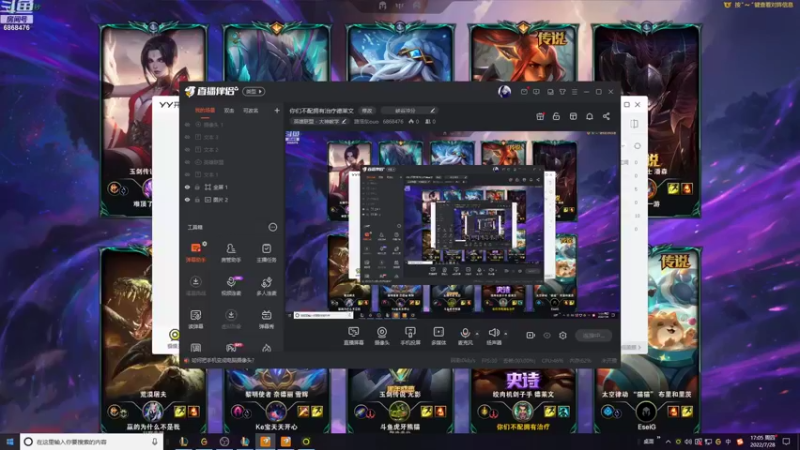800x450 pixels.
Task: Click room number 6868476 text
Action: (16, 28)
